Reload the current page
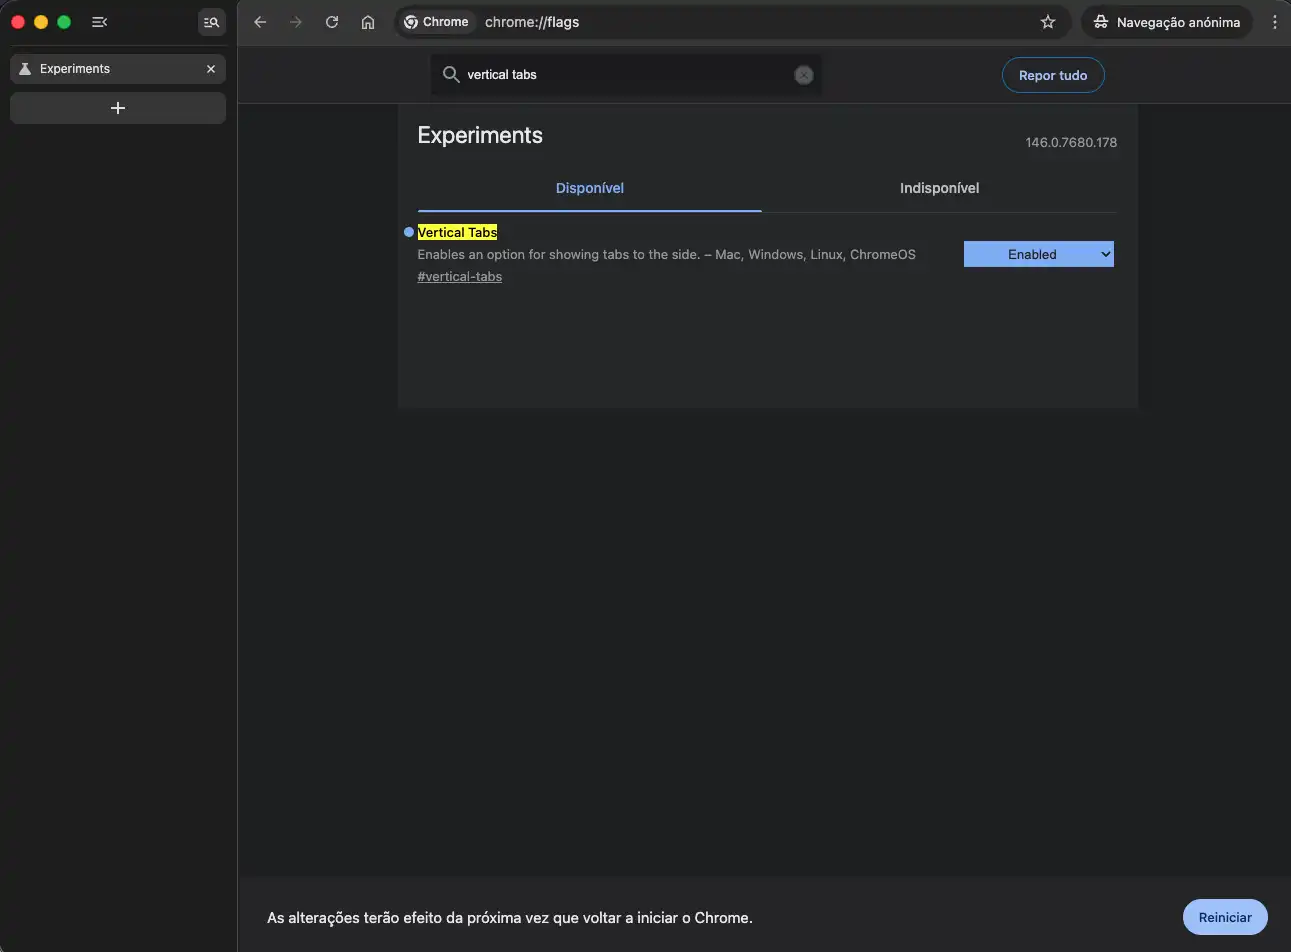The image size is (1291, 952). coord(332,22)
